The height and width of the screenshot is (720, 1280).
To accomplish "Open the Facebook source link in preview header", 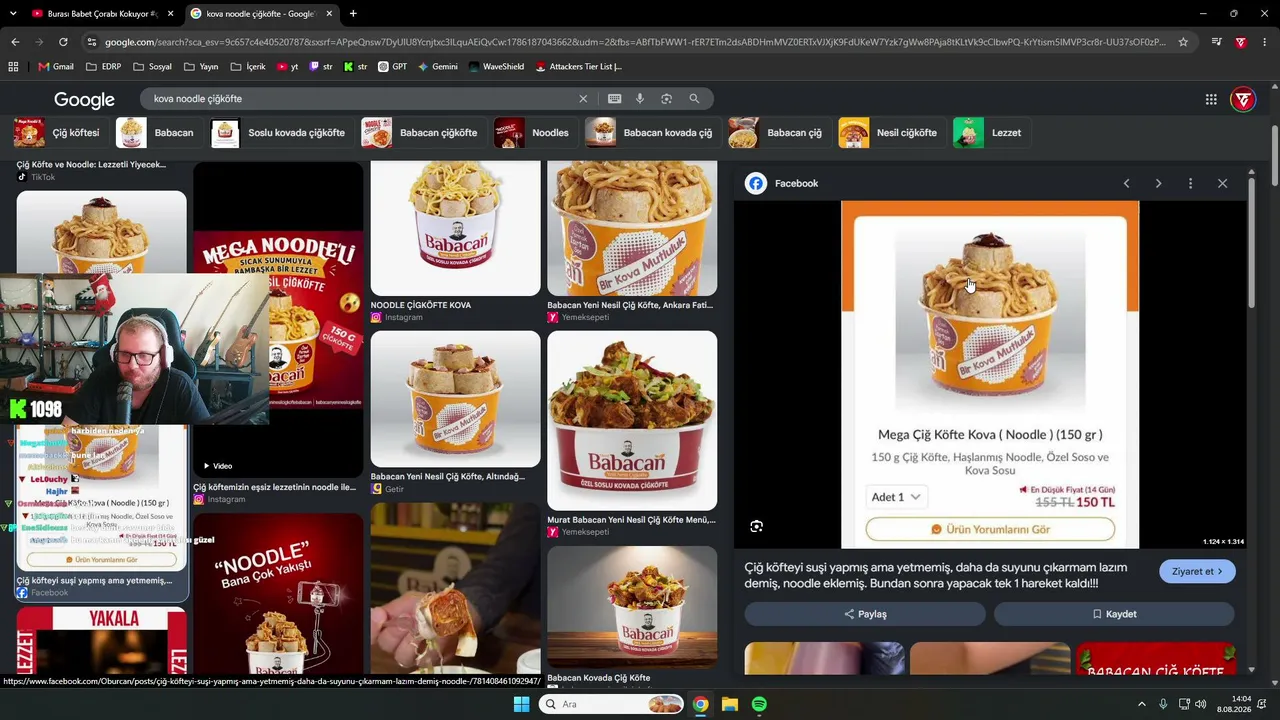I will pyautogui.click(x=783, y=183).
